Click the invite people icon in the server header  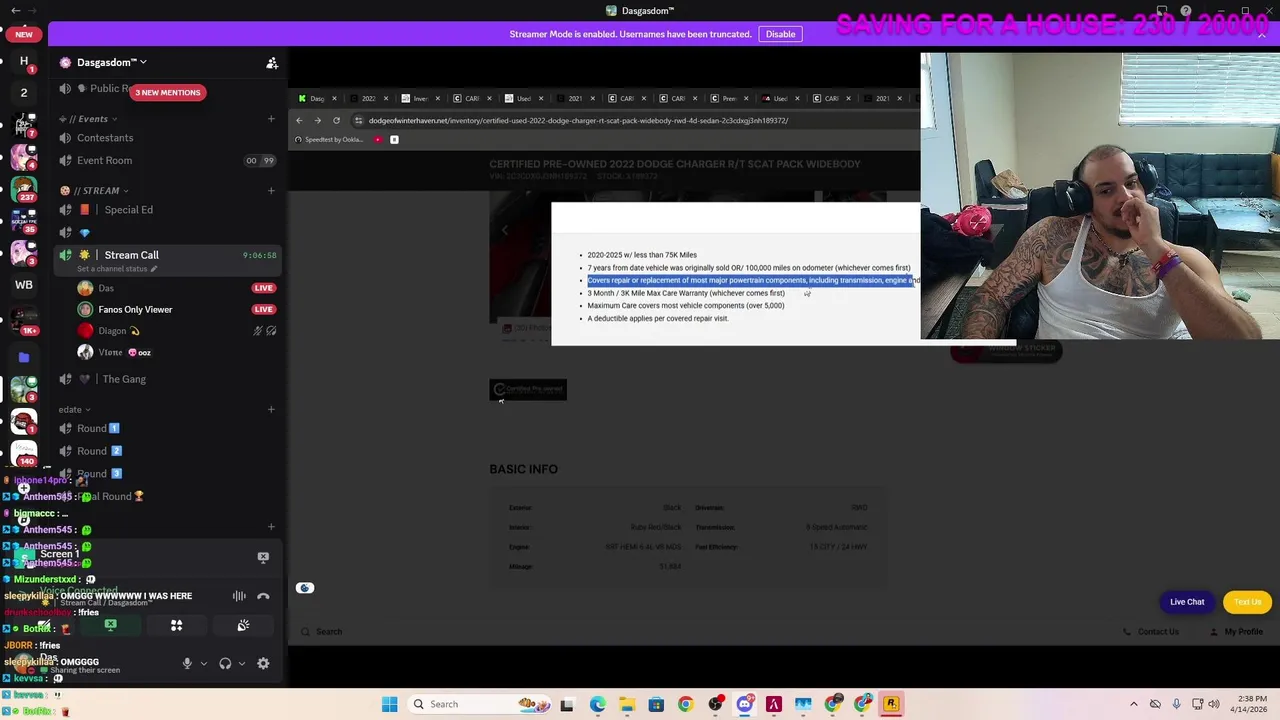point(272,62)
